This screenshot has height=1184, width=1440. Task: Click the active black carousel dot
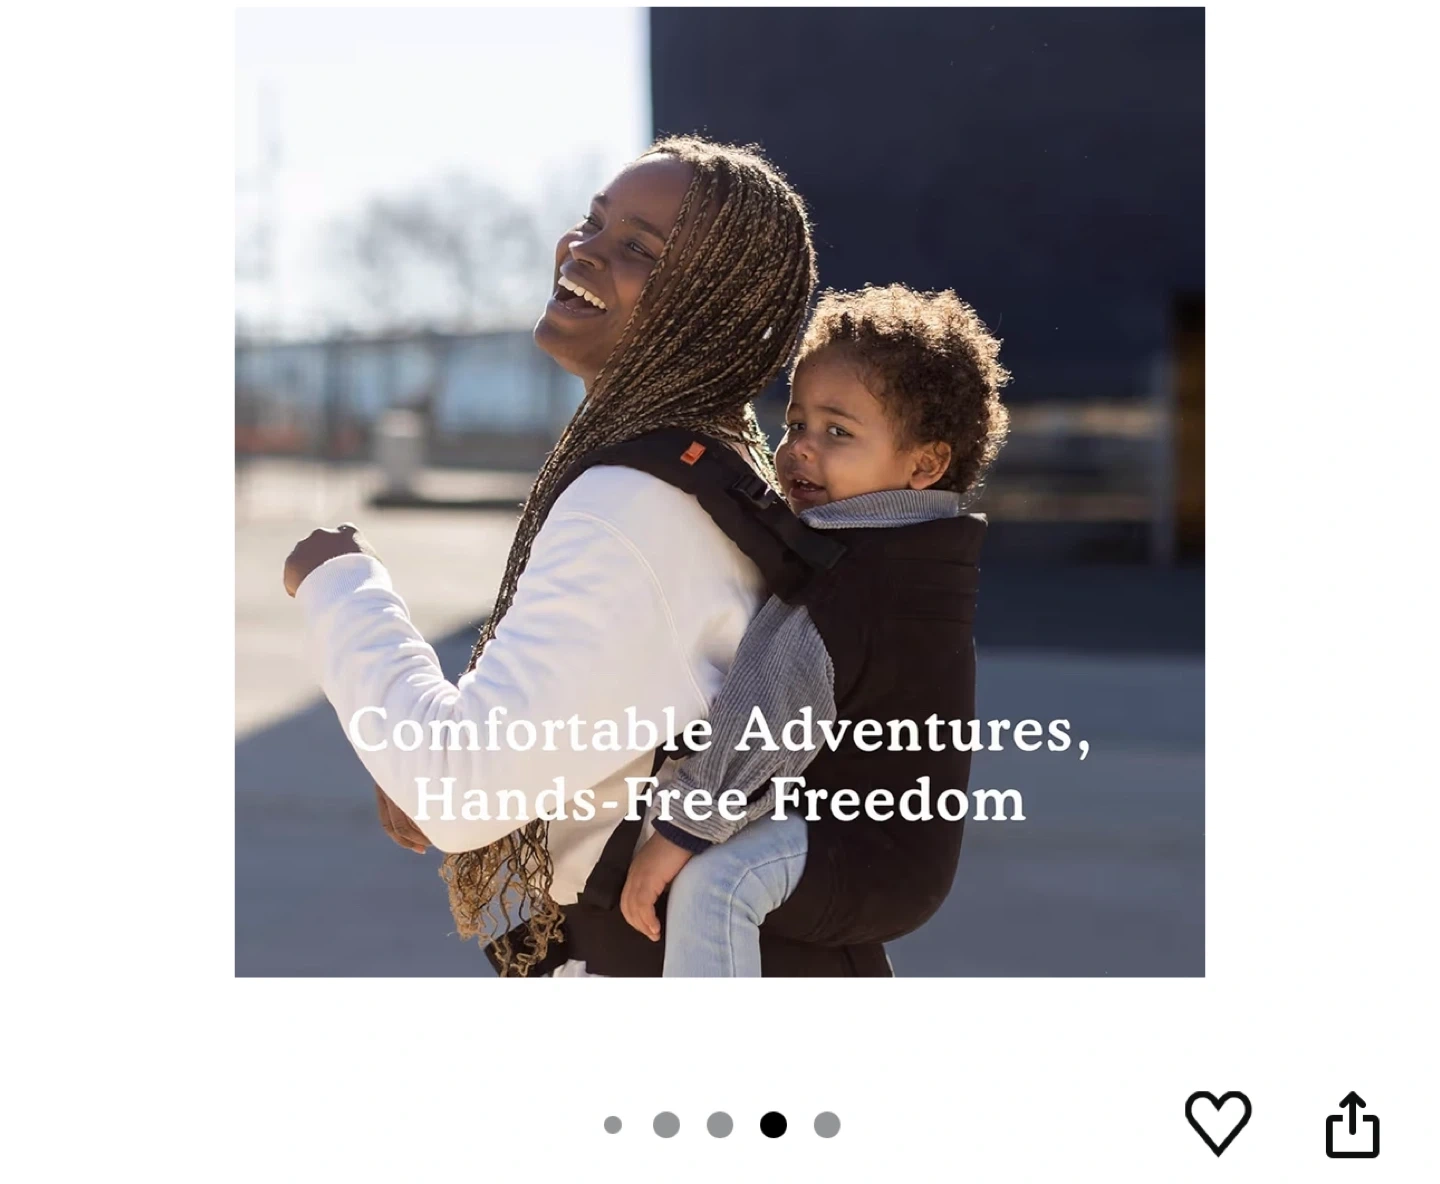[773, 1125]
